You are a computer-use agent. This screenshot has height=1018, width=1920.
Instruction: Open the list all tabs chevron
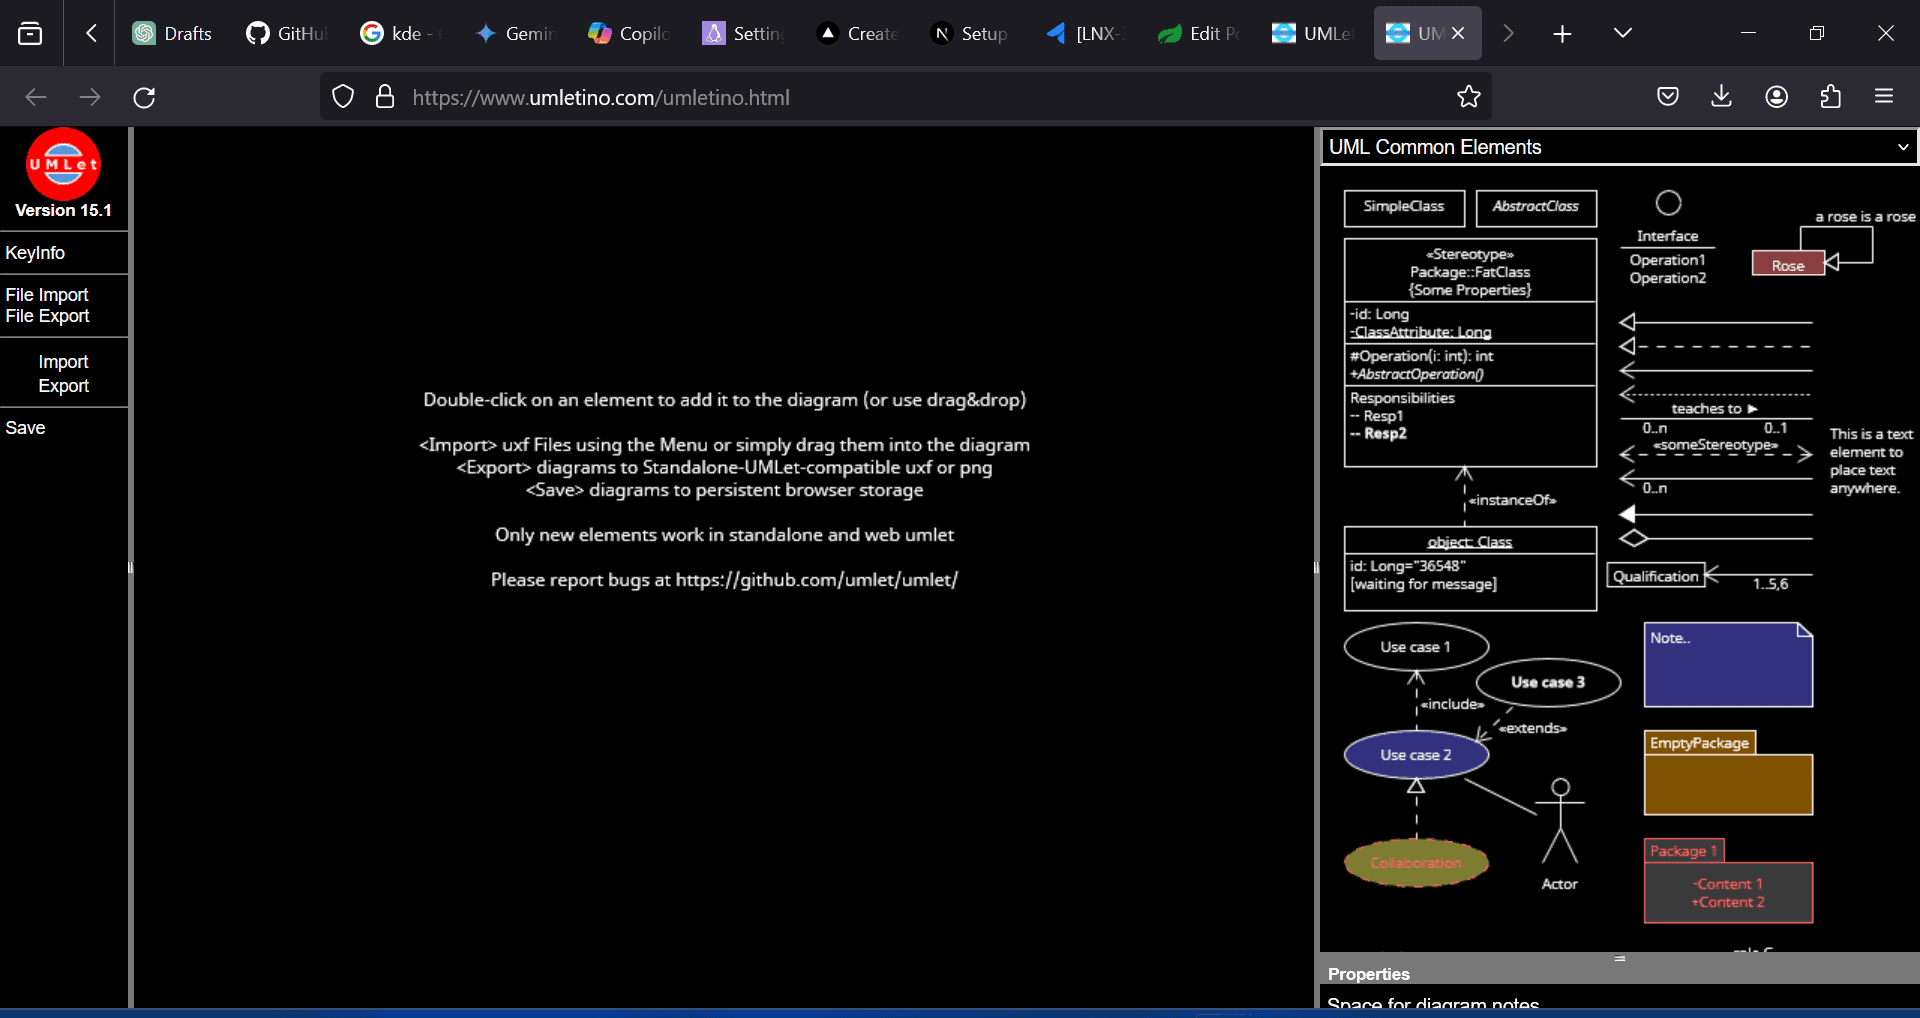tap(1622, 33)
